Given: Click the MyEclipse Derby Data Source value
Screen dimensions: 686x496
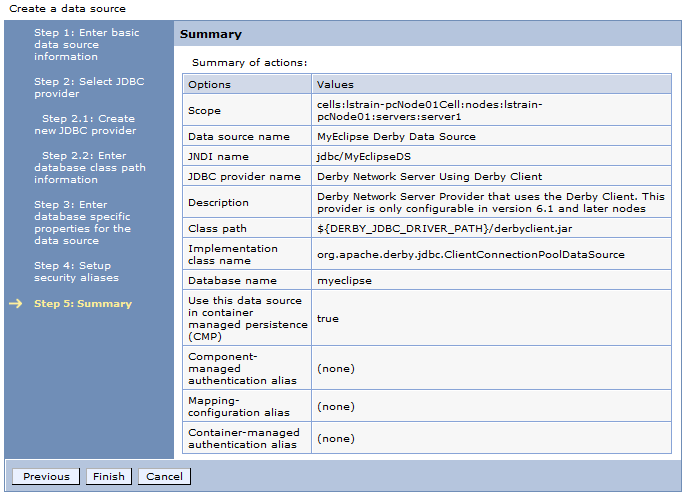Looking at the screenshot, I should [396, 137].
